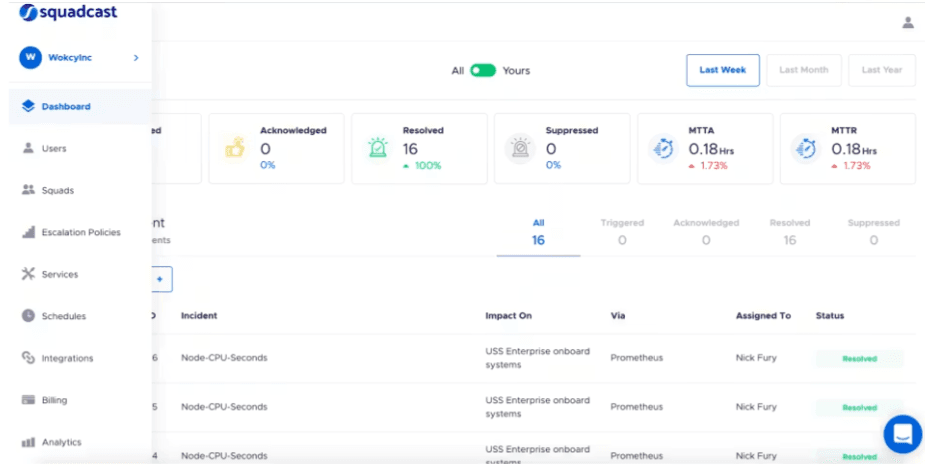The height and width of the screenshot is (471, 925).
Task: Open the WokcyInc organization avatar
Action: (30, 58)
